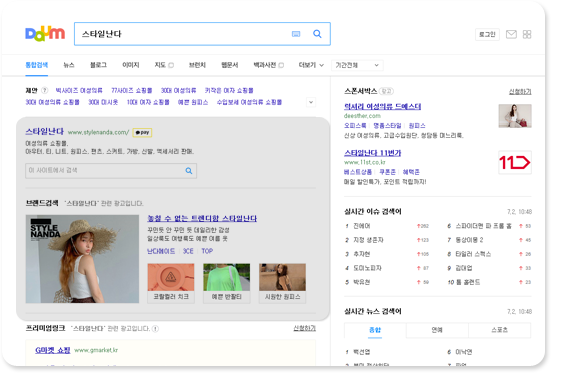
Task: Open the 놓칠 수 없는 트렌디함 스타일난다 link
Action: [202, 218]
